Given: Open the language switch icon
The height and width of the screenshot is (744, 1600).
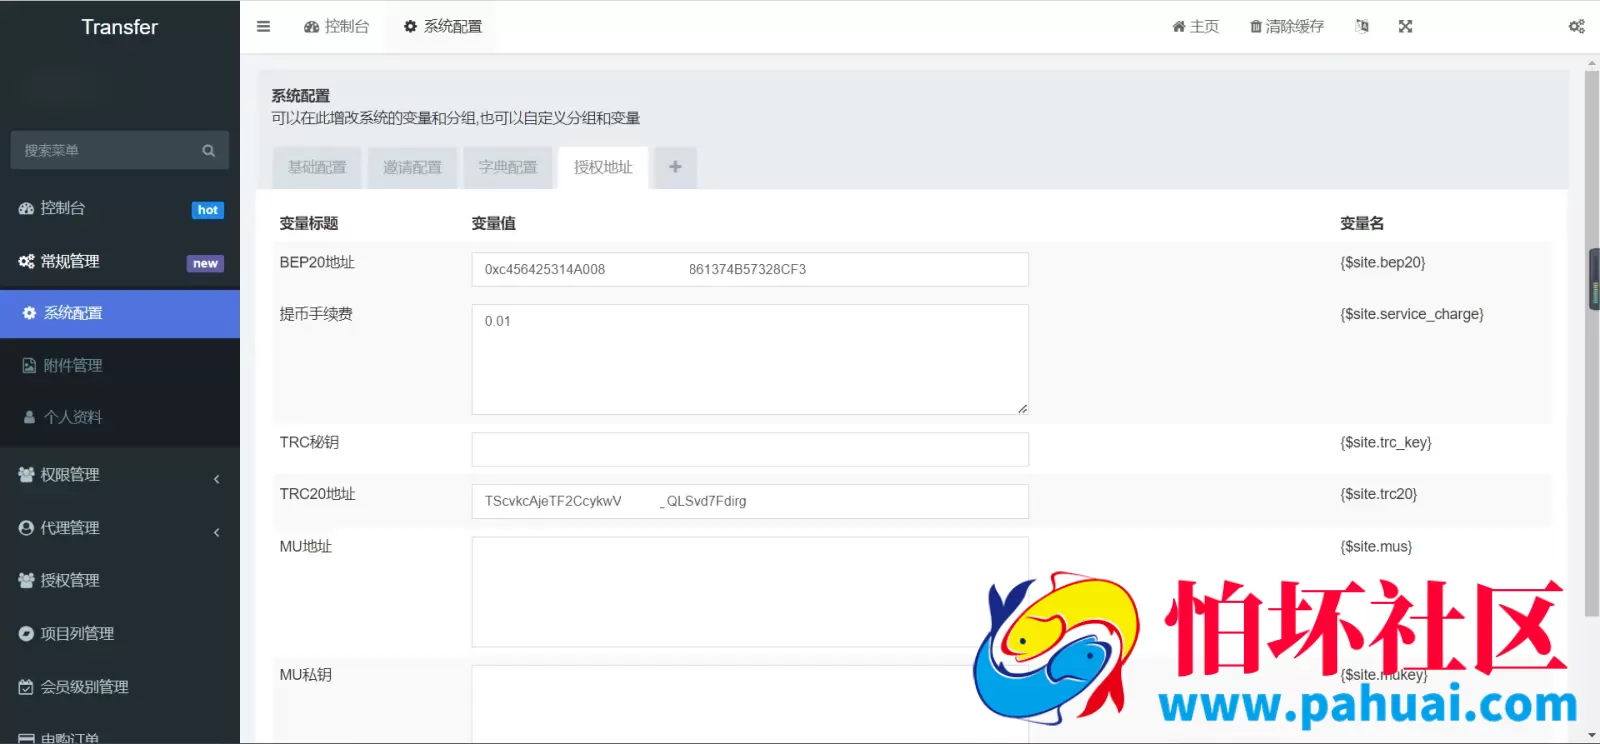Looking at the screenshot, I should pyautogui.click(x=1362, y=27).
